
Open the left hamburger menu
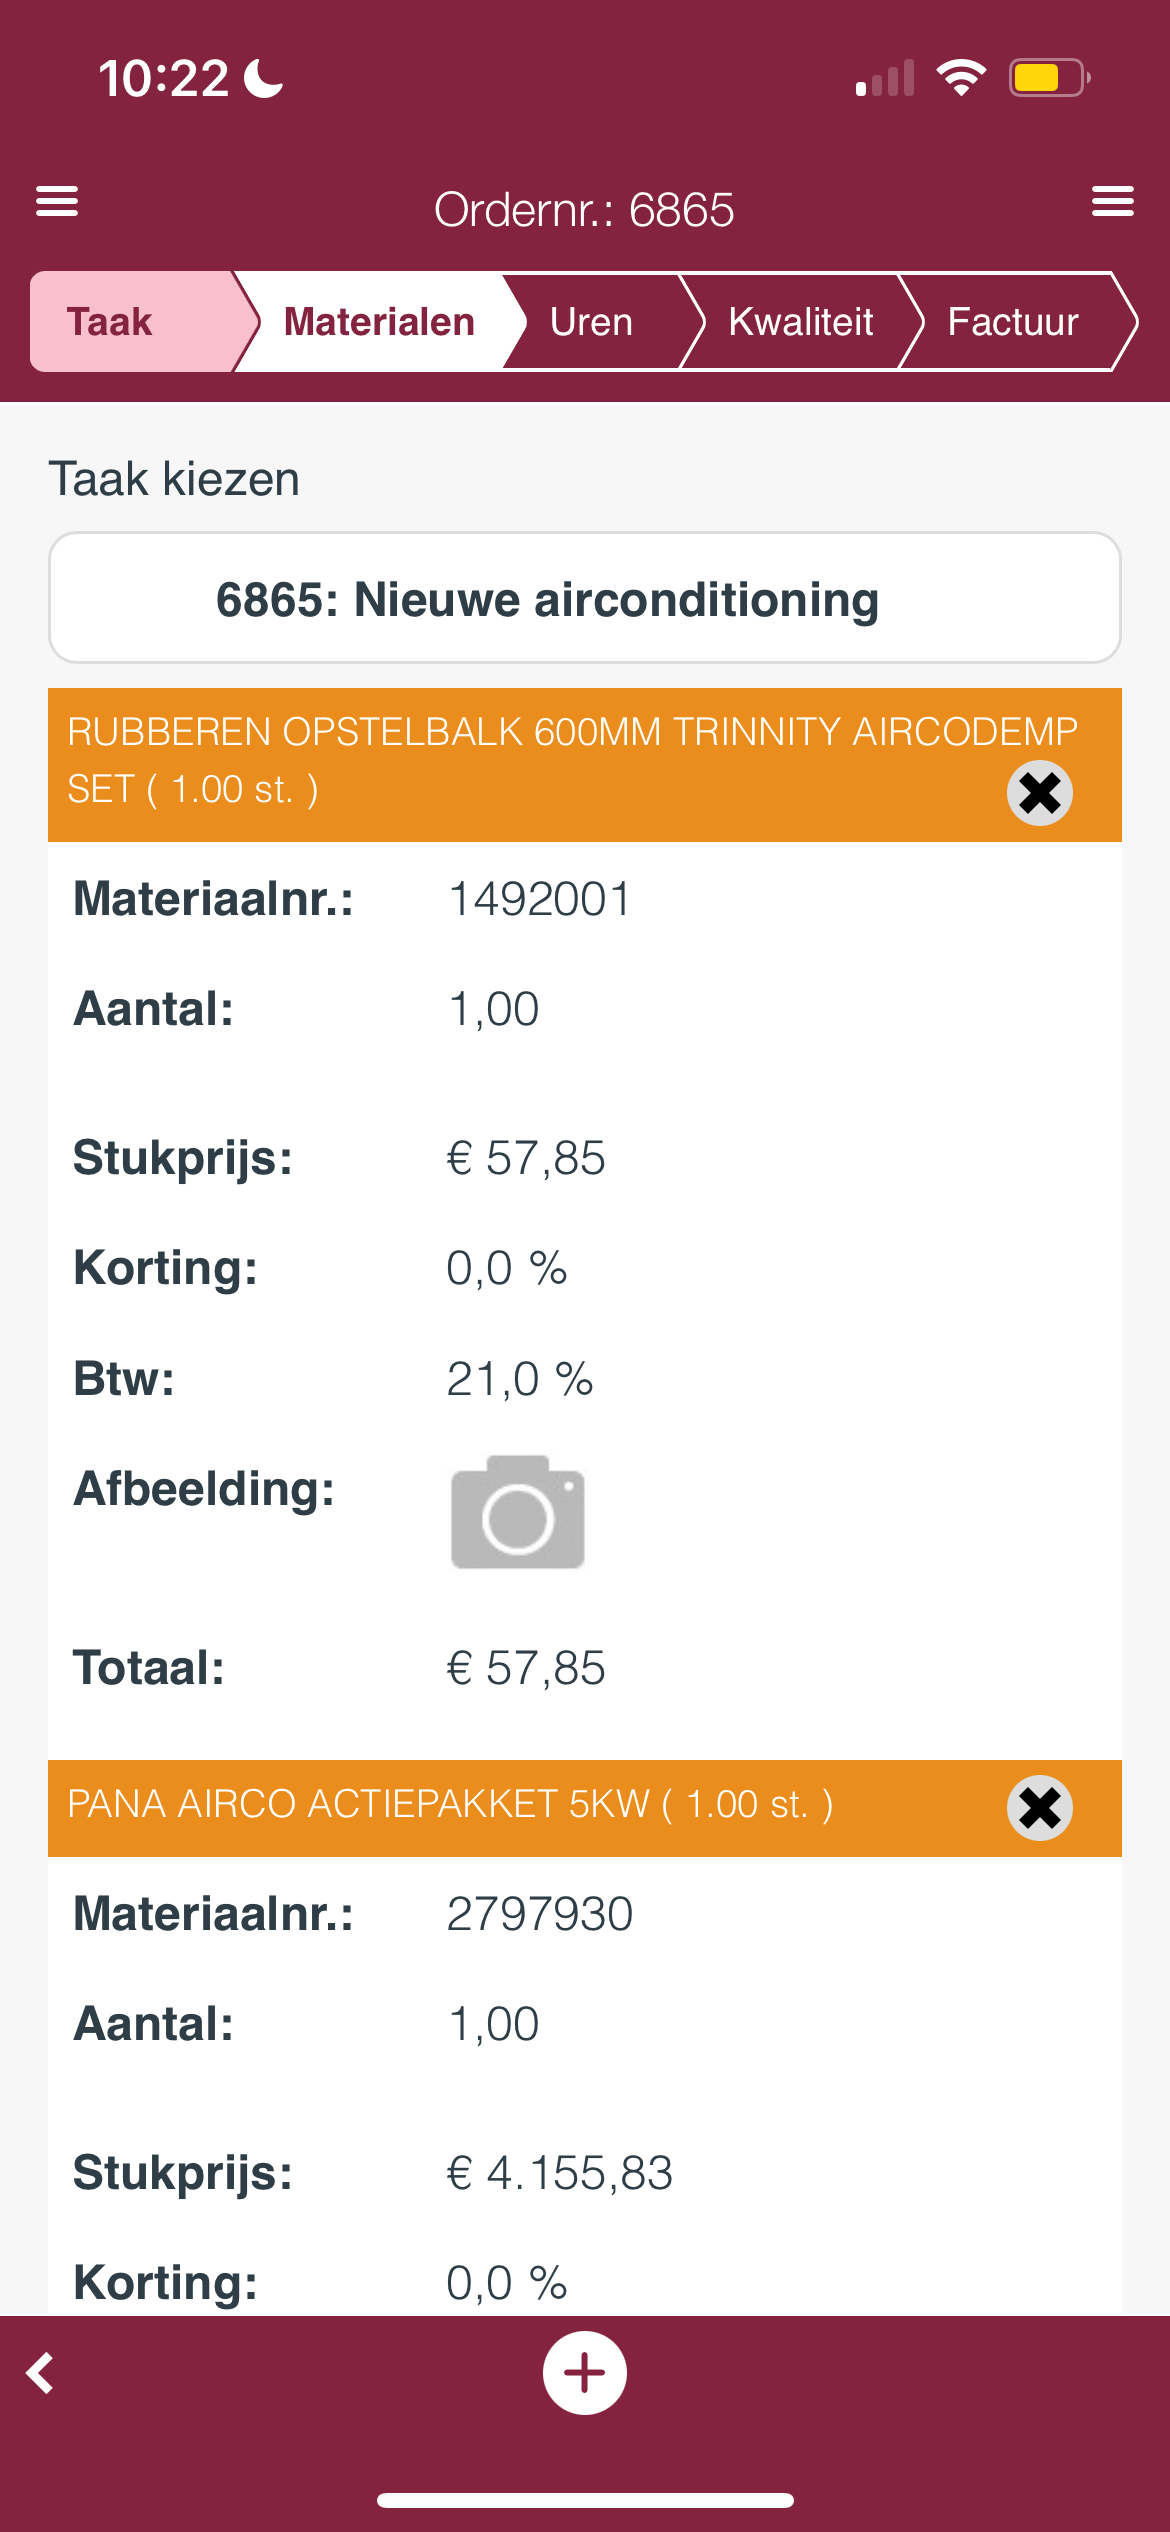[57, 201]
